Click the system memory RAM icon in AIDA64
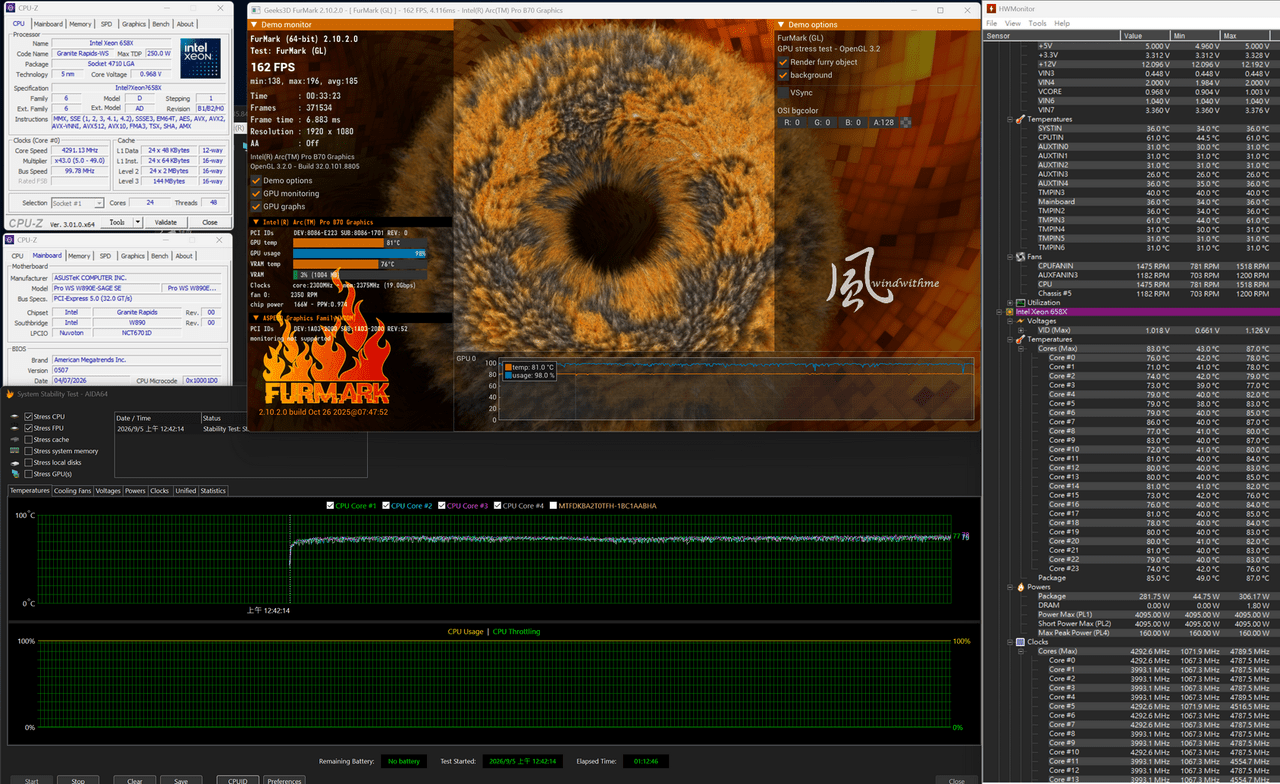 click(x=14, y=451)
